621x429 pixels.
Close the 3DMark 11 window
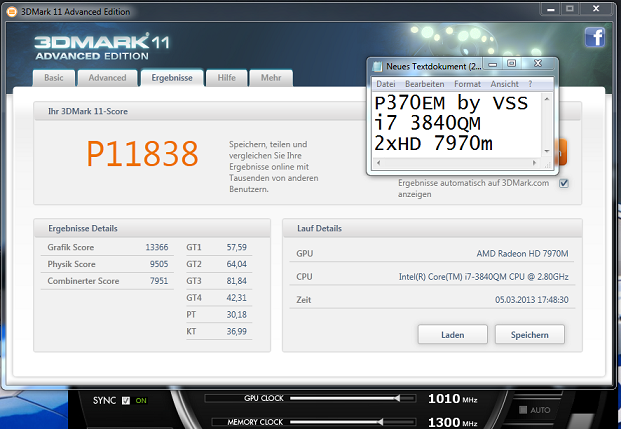pos(596,9)
